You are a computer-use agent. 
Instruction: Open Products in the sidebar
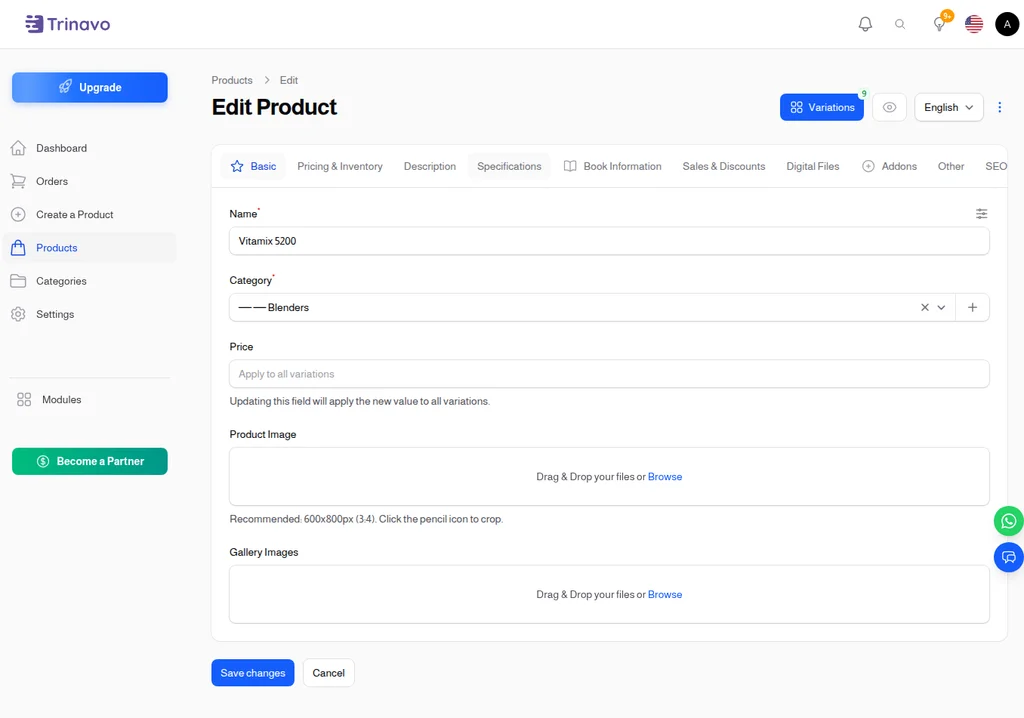coord(89,248)
